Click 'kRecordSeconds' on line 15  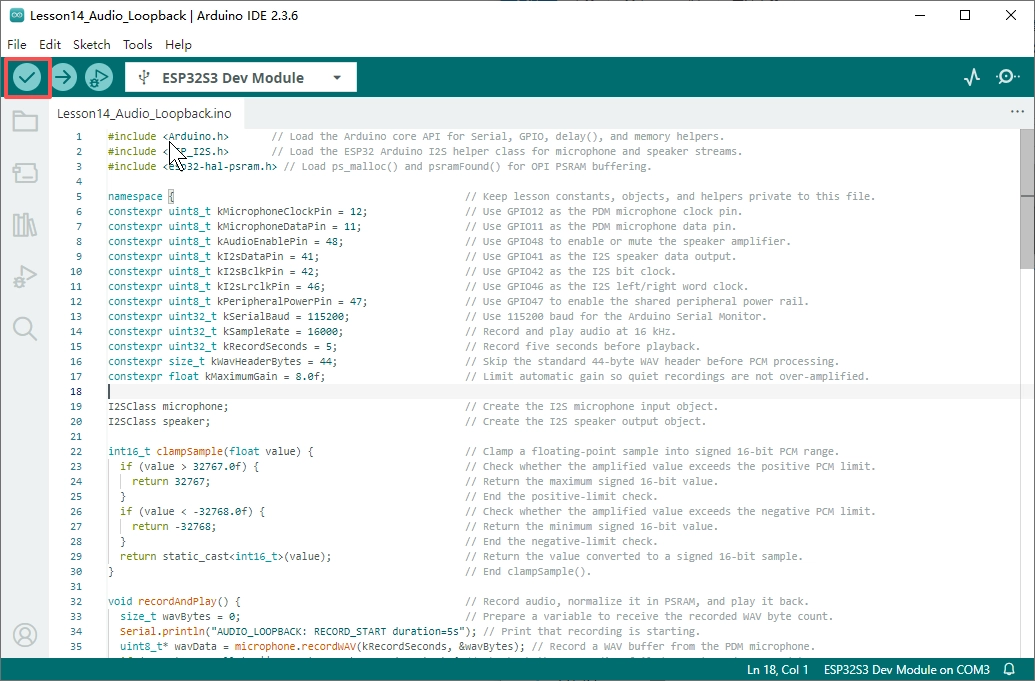coord(265,346)
